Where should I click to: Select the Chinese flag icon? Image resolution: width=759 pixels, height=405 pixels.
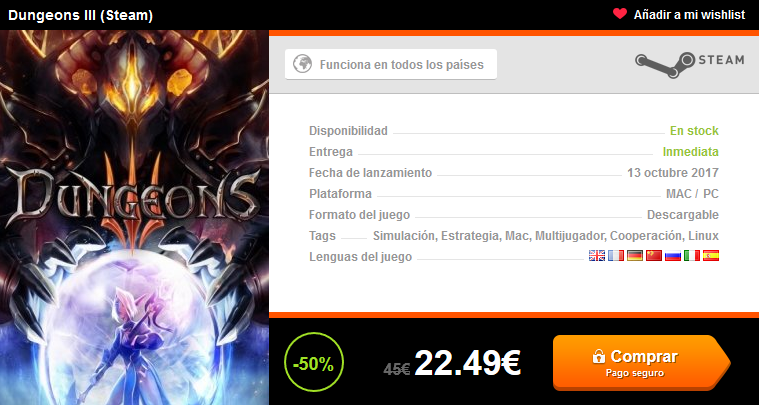pos(653,255)
